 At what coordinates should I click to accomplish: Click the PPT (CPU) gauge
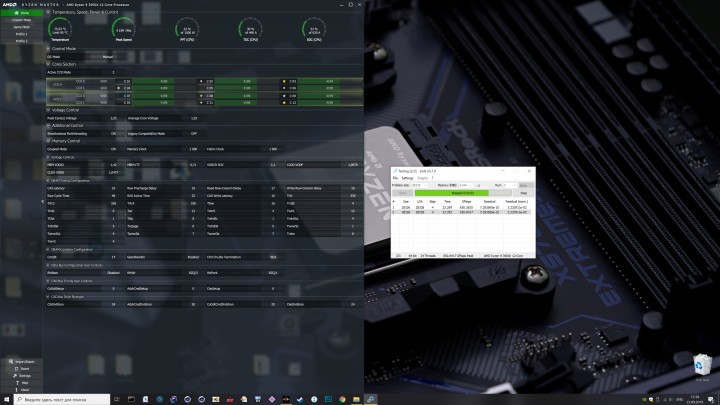187,29
